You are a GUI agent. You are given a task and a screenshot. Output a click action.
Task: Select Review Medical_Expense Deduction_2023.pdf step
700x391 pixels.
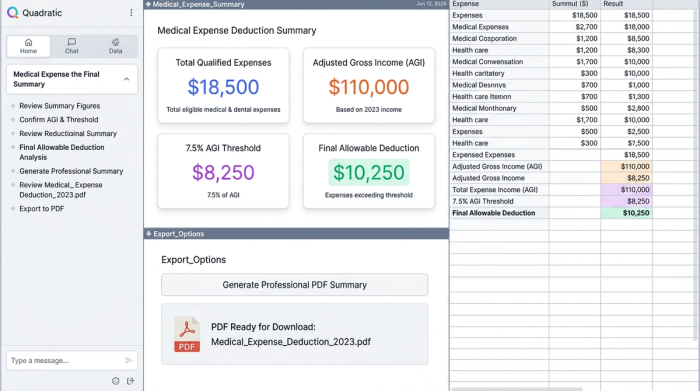pos(61,190)
